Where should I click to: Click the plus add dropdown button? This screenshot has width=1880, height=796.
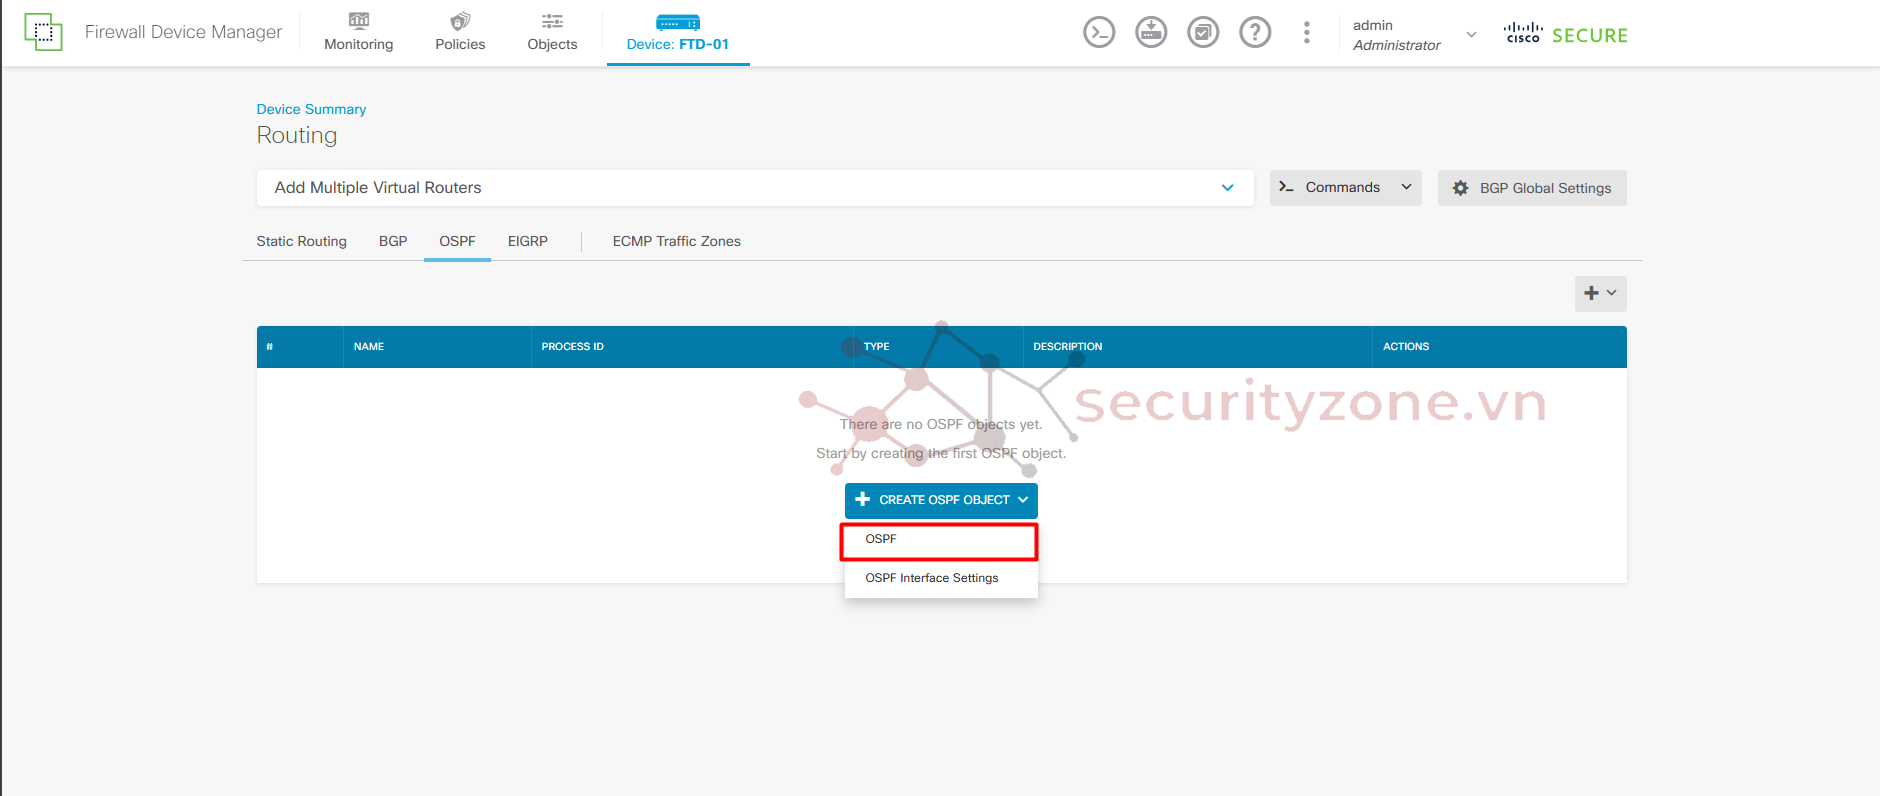coord(1600,293)
